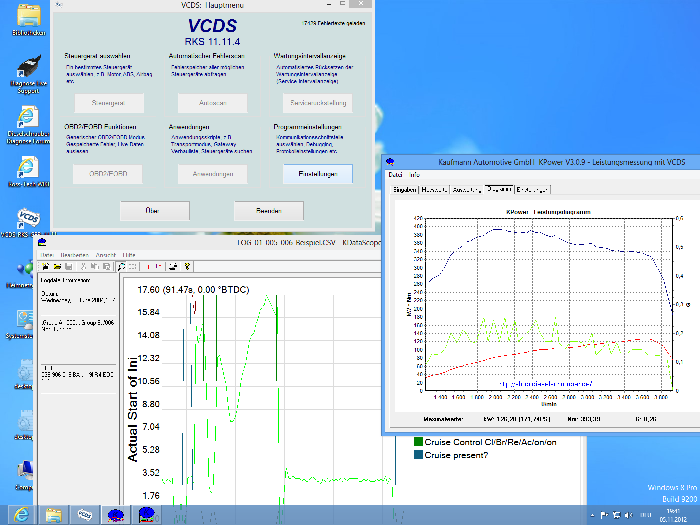Screen dimensions: 700x525
Task: Open the Ansicht menu in KDataScope
Action: click(106, 255)
